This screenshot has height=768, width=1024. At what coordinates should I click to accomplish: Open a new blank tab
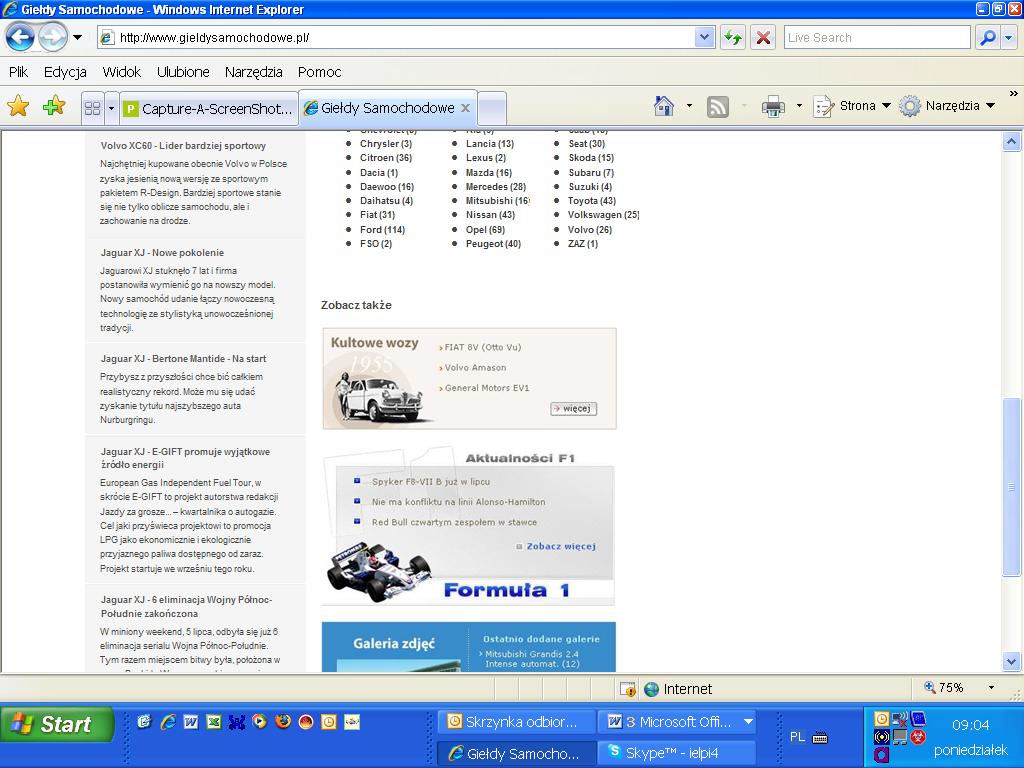[x=492, y=108]
